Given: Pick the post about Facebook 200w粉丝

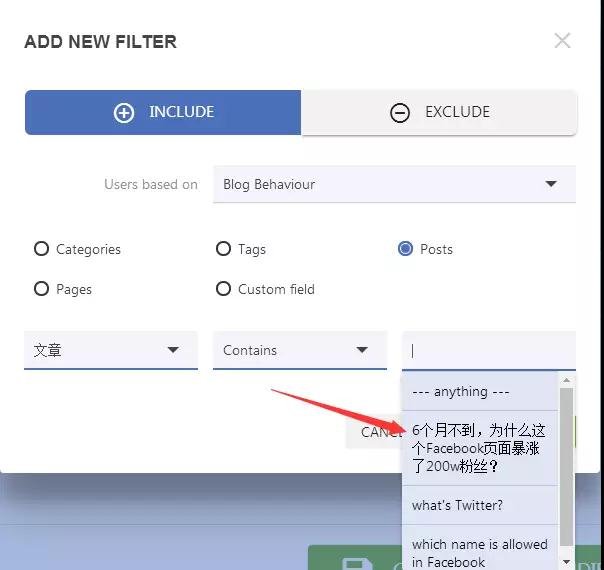Looking at the screenshot, I should tap(480, 448).
